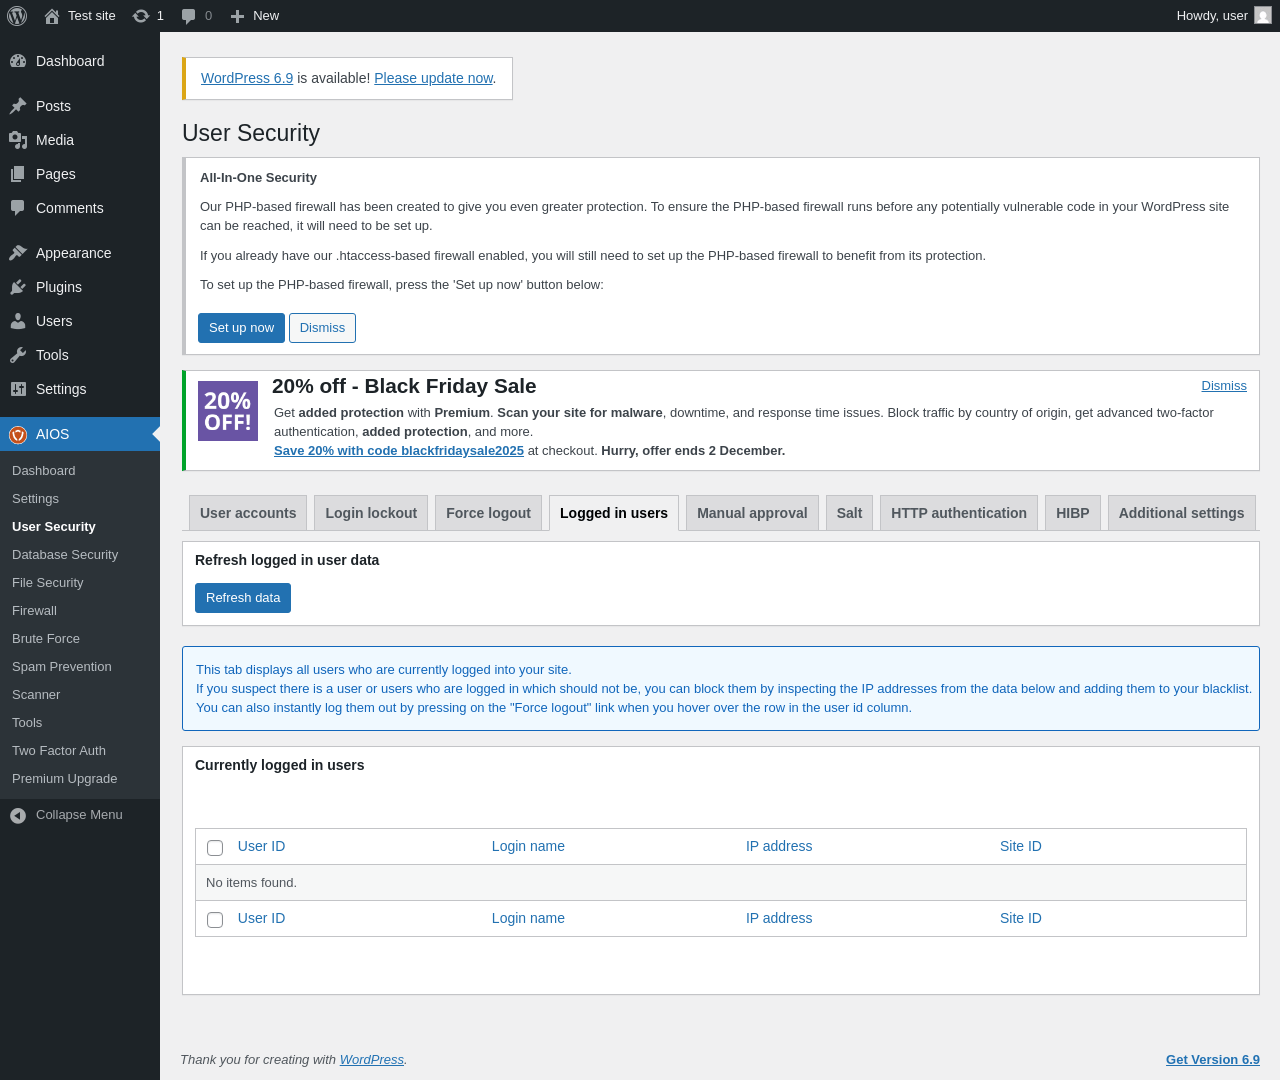Click the Settings sliders icon
Image resolution: width=1280 pixels, height=1080 pixels.
pos(18,389)
